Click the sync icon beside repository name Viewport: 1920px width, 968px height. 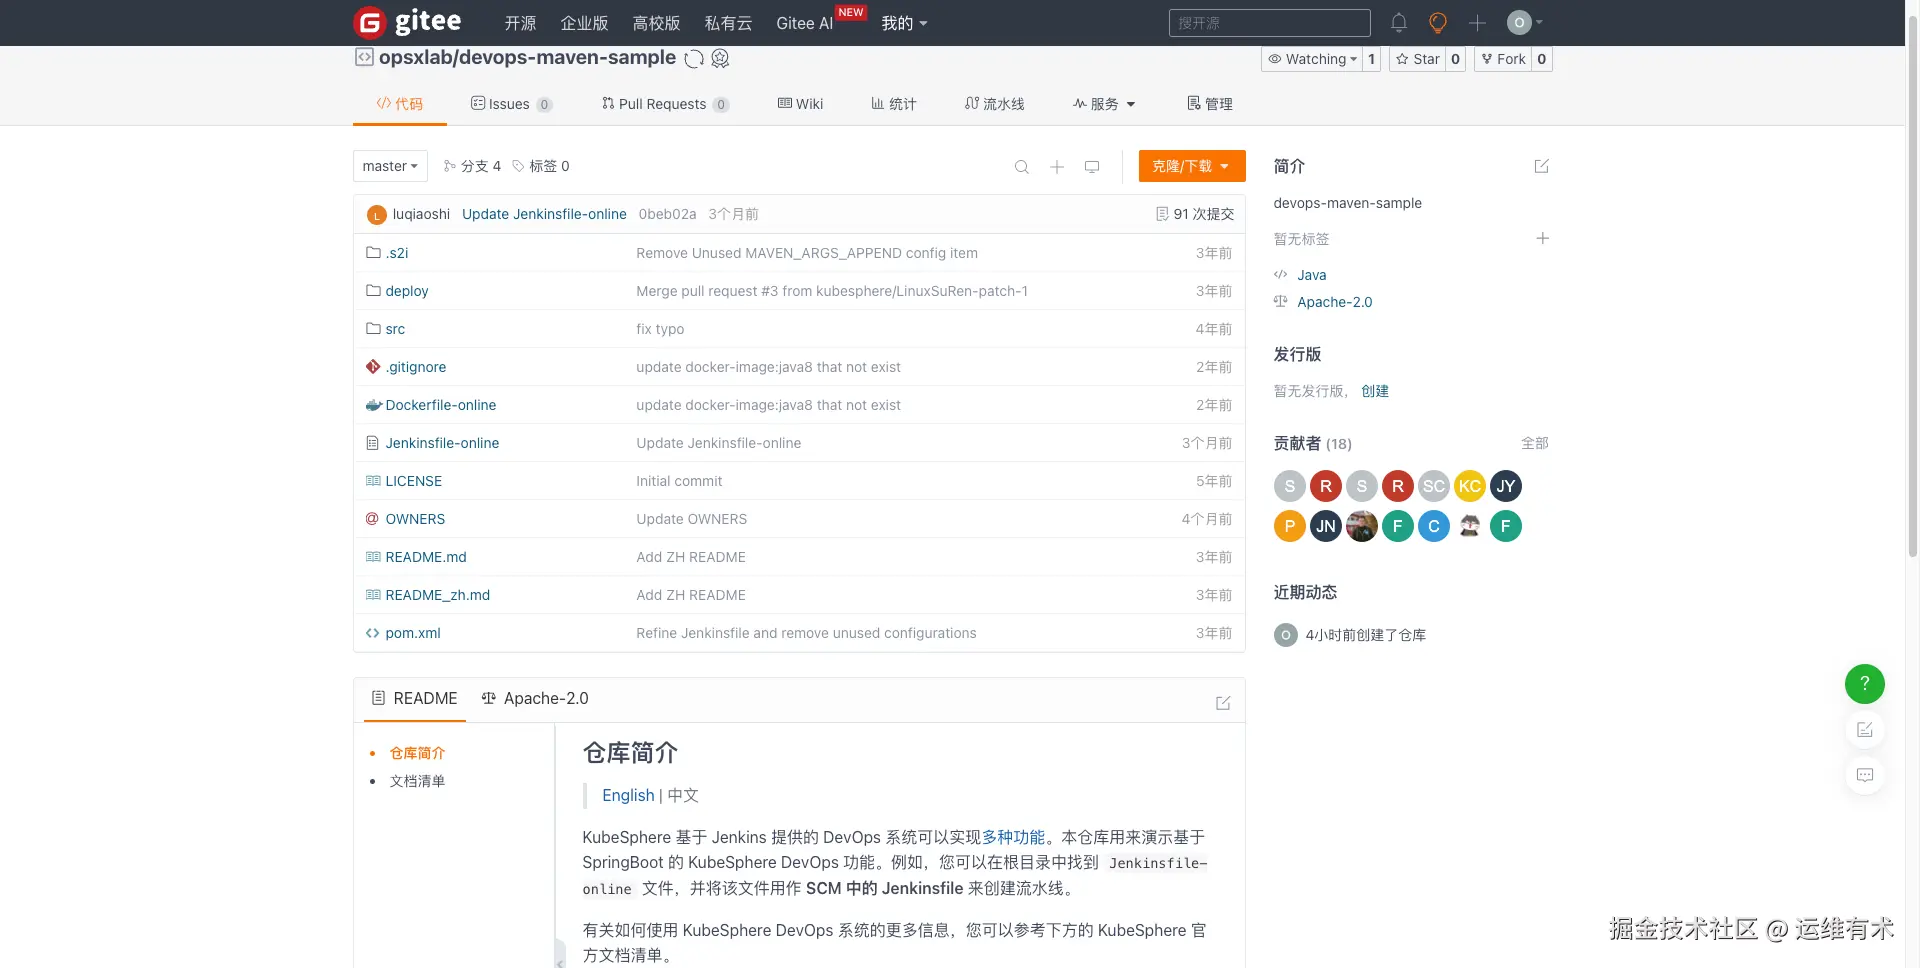[694, 59]
